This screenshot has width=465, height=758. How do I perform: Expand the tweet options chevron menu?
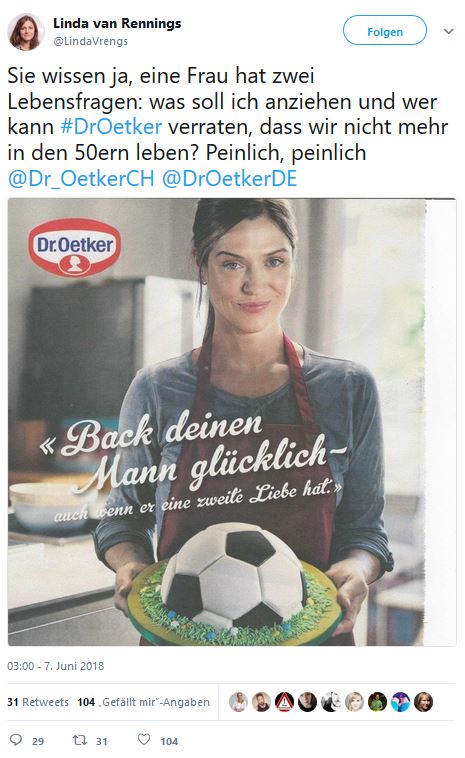point(449,31)
